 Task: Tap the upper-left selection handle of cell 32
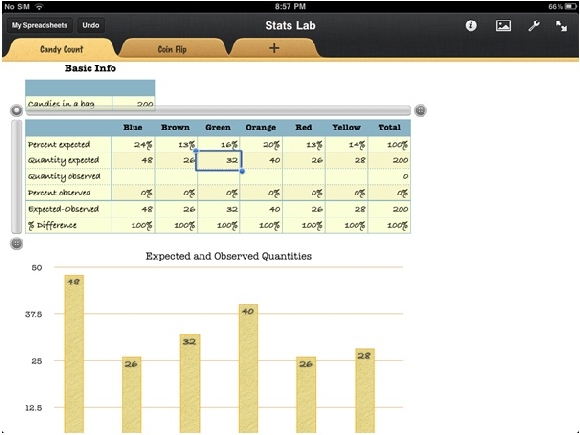coord(196,151)
